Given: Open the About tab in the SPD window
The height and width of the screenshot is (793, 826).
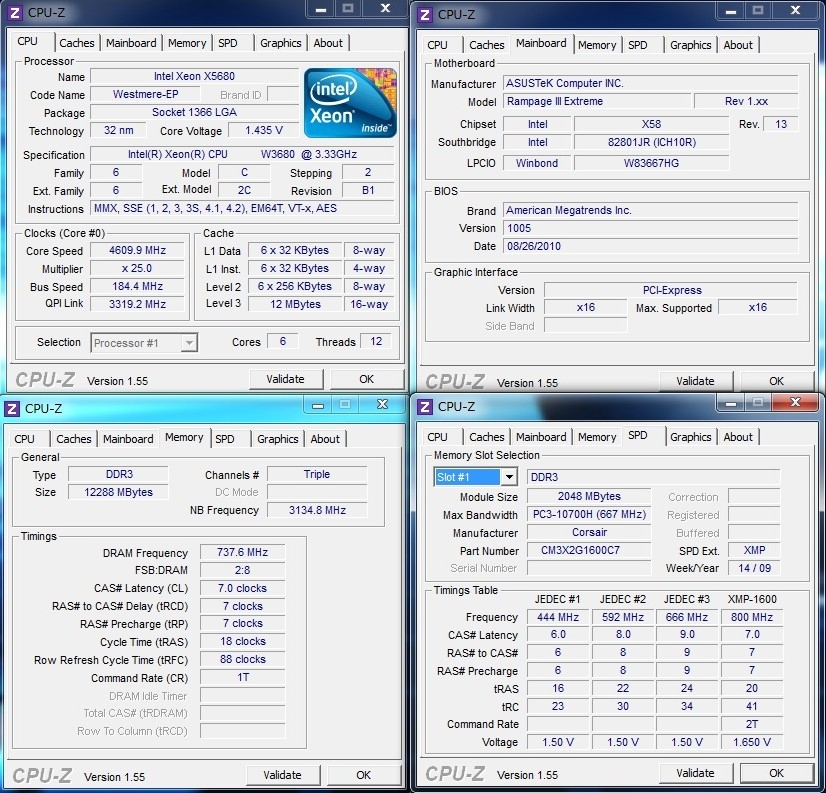Looking at the screenshot, I should click(x=738, y=437).
